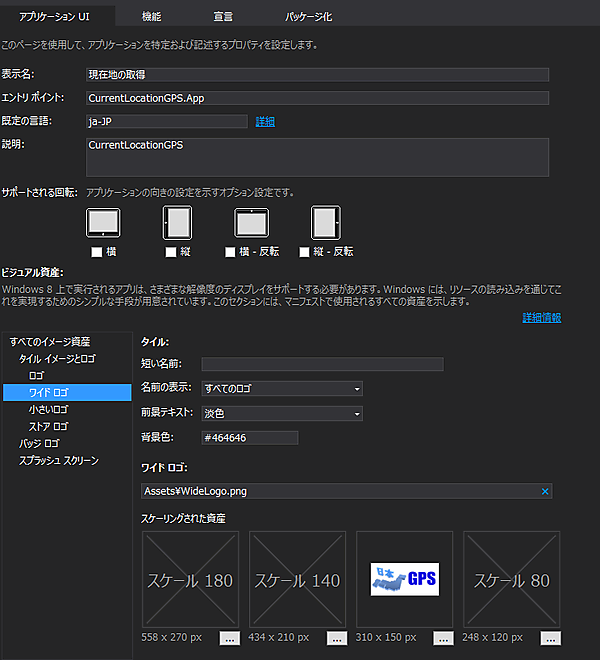This screenshot has width=600, height=660.
Task: Select the GPS wide logo thumbnail
Action: tap(404, 579)
